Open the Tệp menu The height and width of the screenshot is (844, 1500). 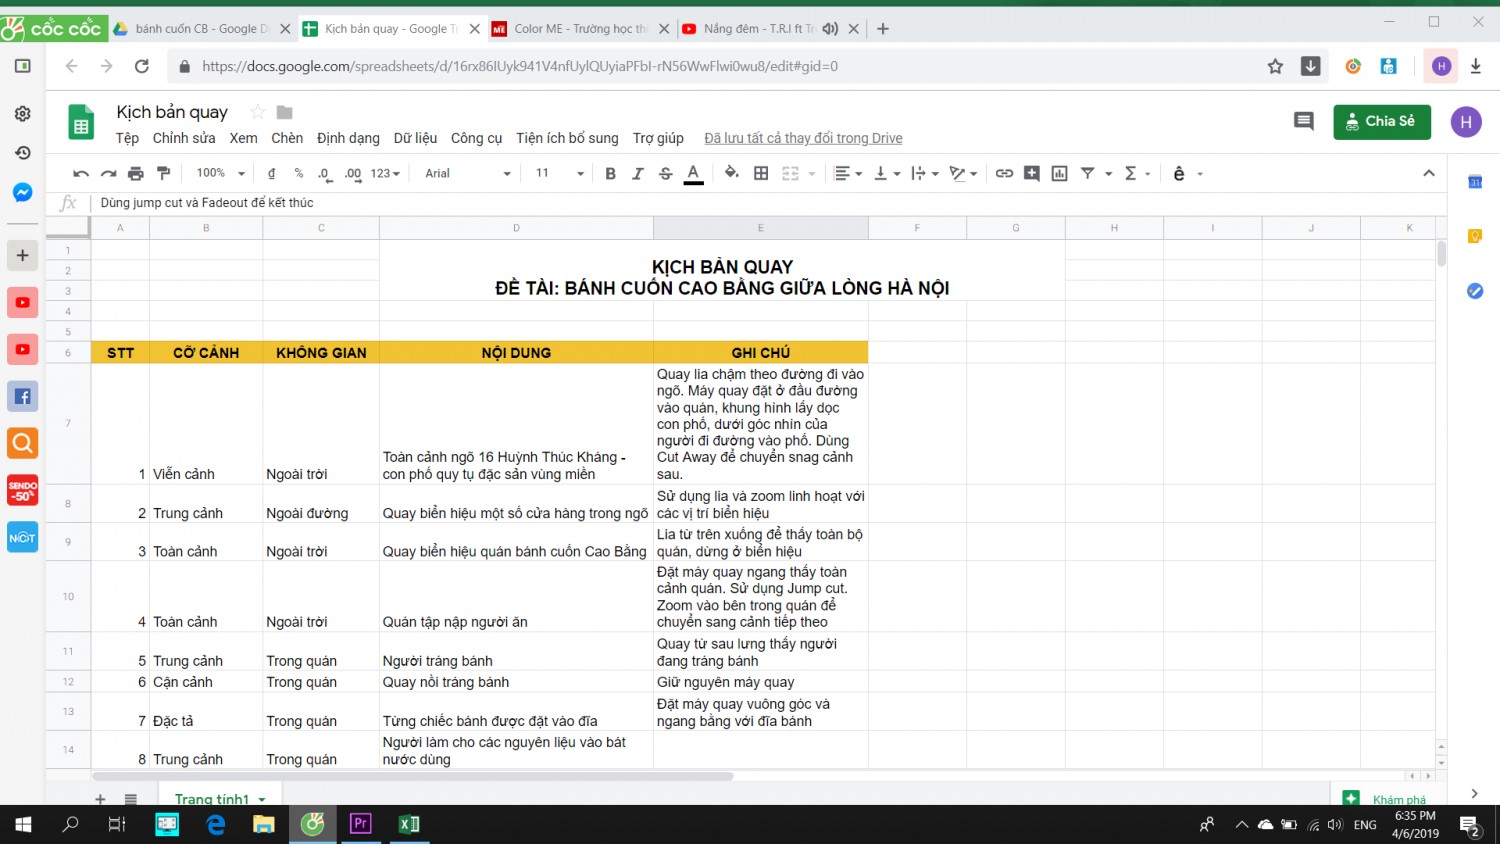[x=127, y=138]
